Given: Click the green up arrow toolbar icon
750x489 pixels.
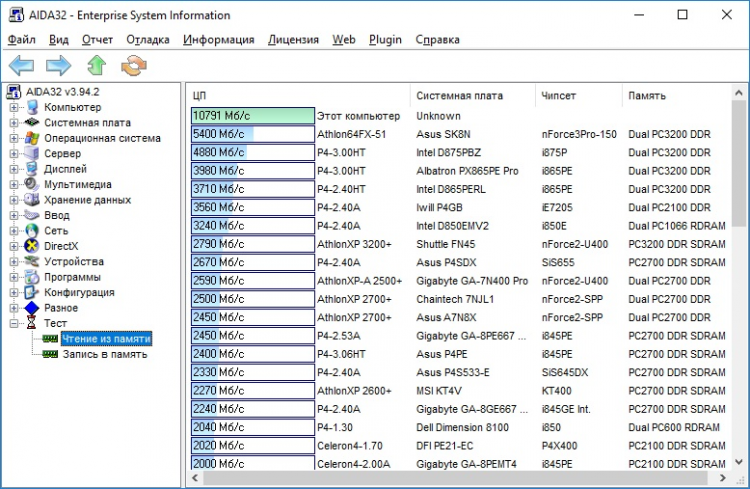Looking at the screenshot, I should [96, 66].
